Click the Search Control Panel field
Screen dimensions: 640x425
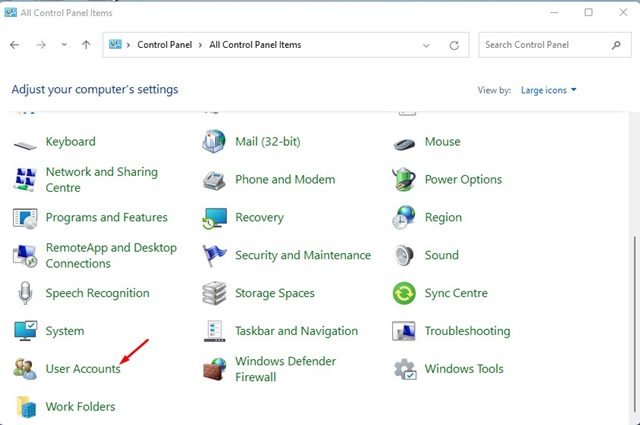pyautogui.click(x=555, y=45)
